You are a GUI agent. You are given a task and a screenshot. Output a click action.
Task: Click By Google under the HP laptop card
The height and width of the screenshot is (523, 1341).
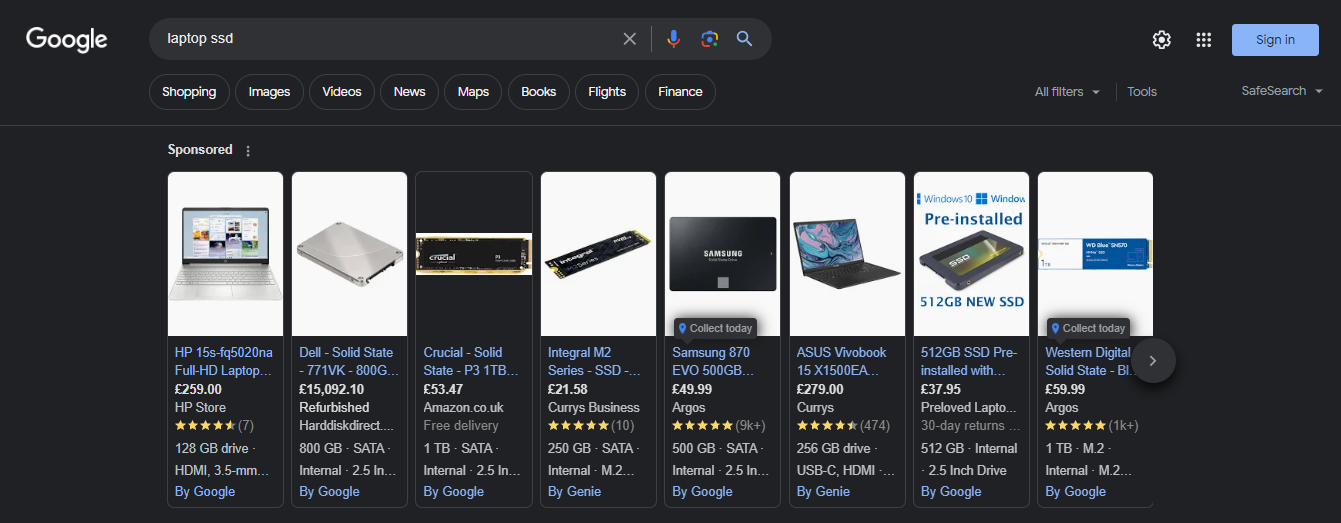pyautogui.click(x=205, y=491)
